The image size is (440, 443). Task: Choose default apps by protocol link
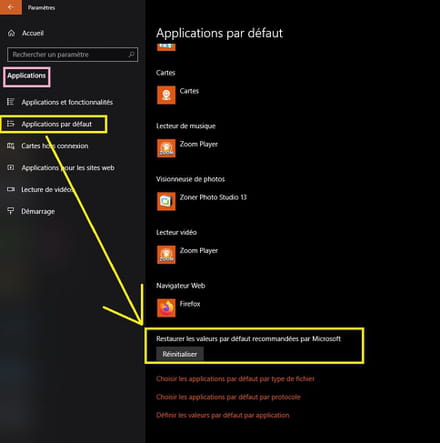pyautogui.click(x=228, y=397)
